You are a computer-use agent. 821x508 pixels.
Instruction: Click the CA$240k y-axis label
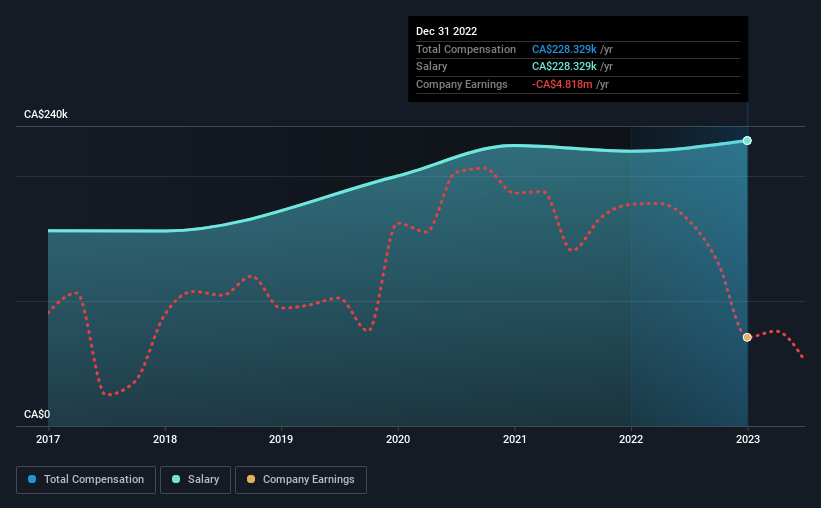(x=46, y=114)
